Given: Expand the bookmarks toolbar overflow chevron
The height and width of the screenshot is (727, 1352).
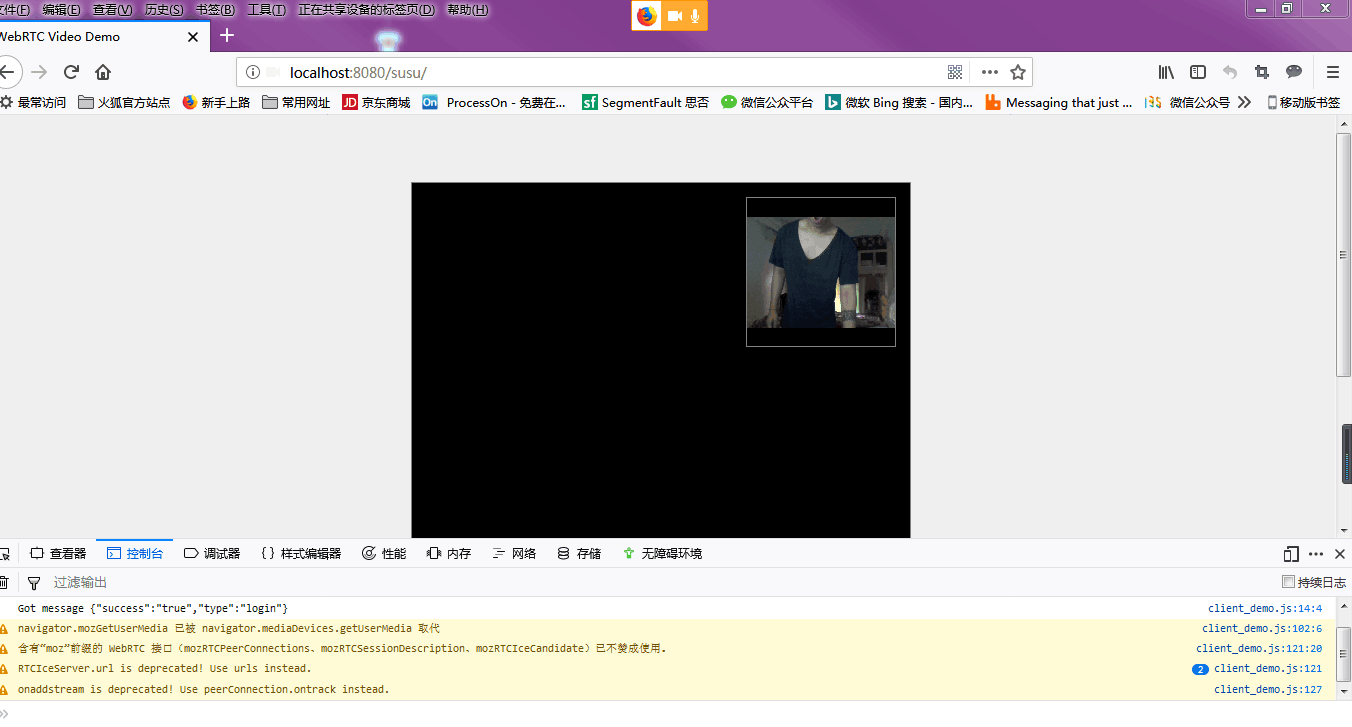Looking at the screenshot, I should [x=1244, y=102].
